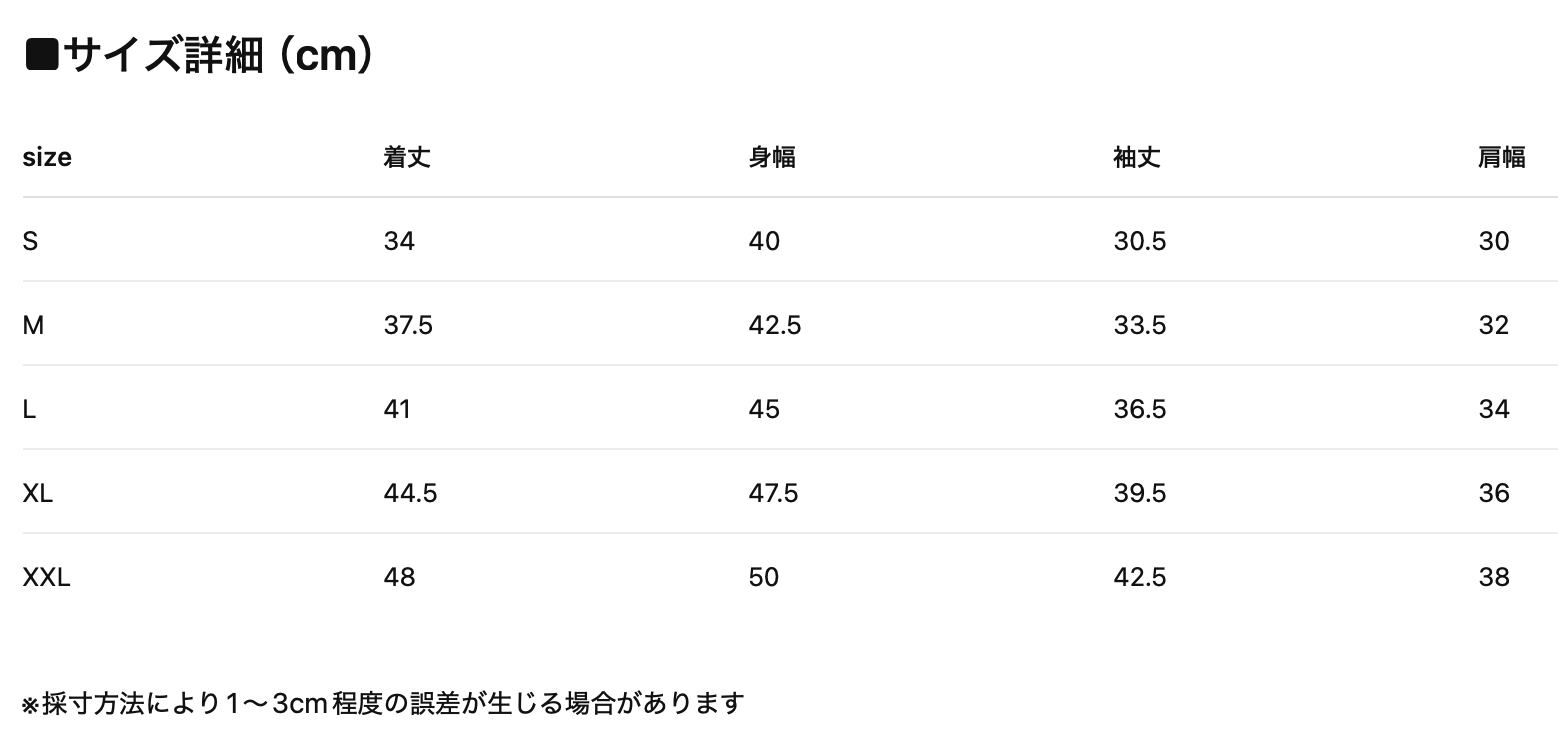
Task: Click the 47.5 身幅 value for XL
Action: point(773,494)
